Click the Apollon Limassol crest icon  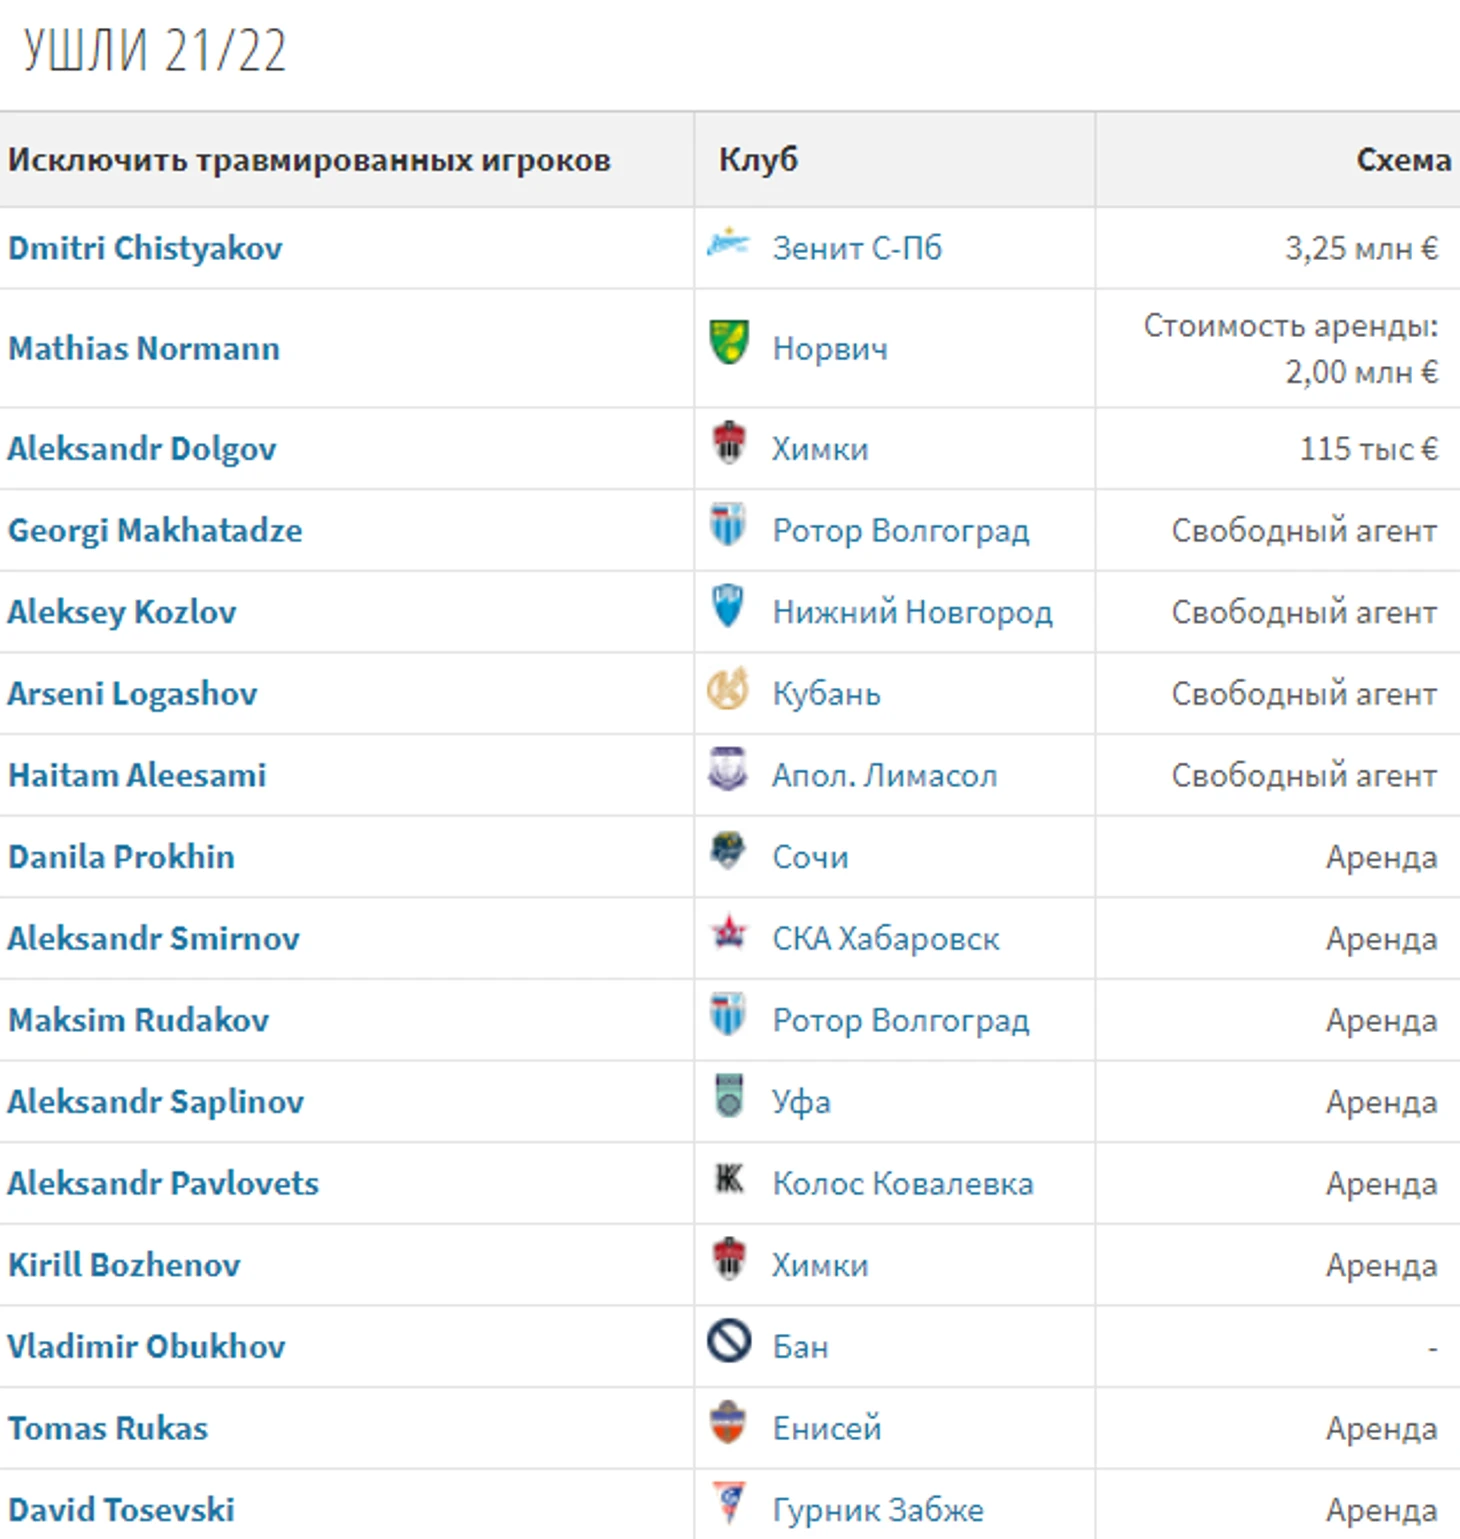728,771
